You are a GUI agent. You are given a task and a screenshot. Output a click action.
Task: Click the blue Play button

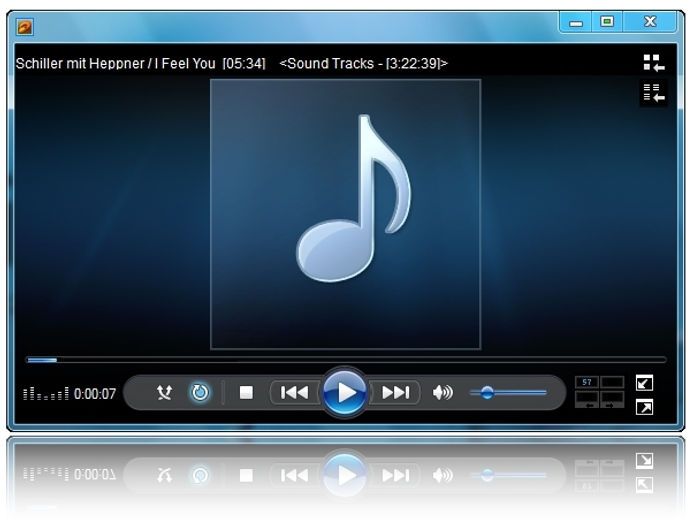[x=345, y=392]
